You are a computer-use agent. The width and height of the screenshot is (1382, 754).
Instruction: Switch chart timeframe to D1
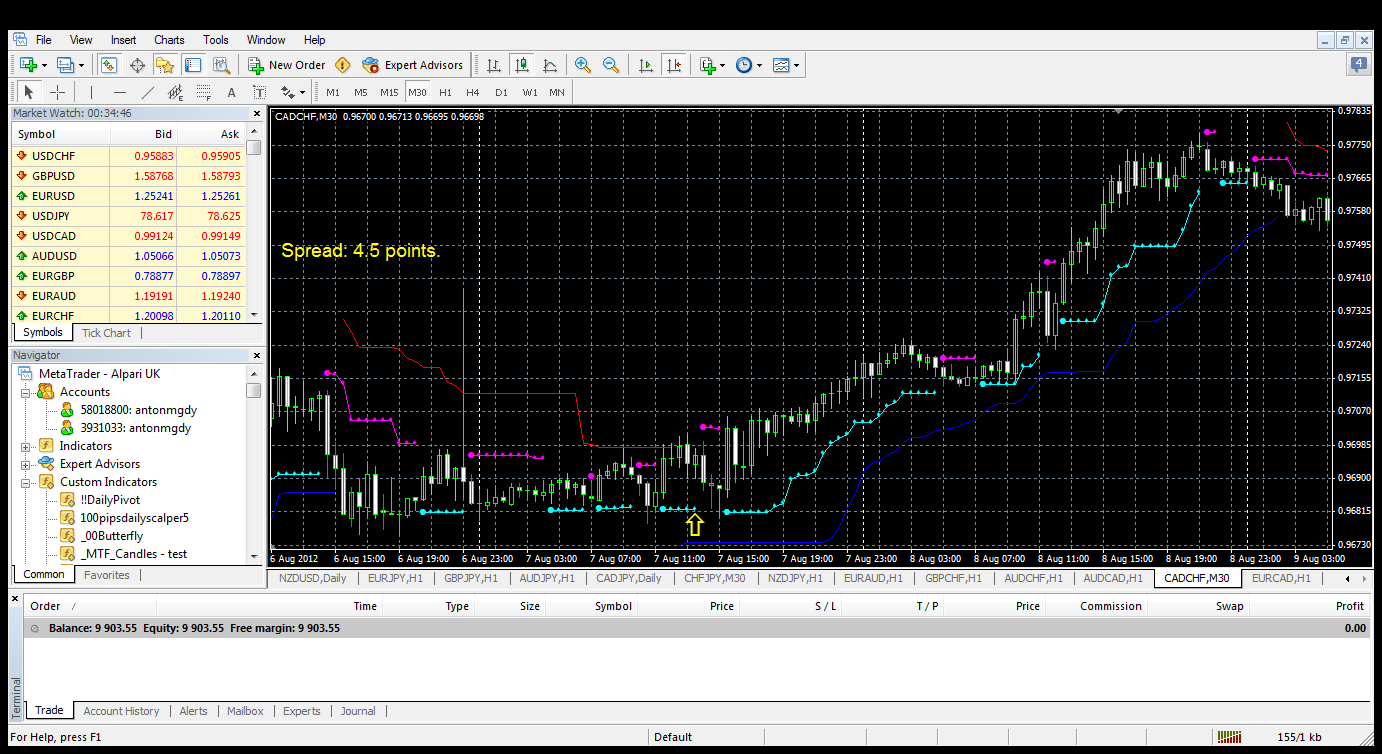pos(501,92)
